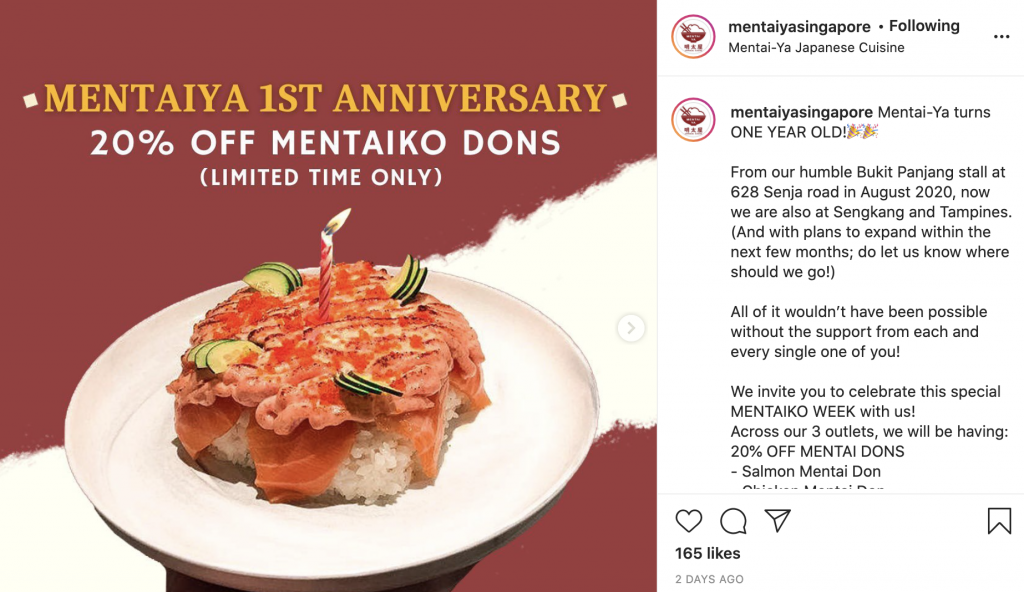Advance to next photo with carousel arrow
Viewport: 1024px width, 592px height.
pyautogui.click(x=631, y=328)
